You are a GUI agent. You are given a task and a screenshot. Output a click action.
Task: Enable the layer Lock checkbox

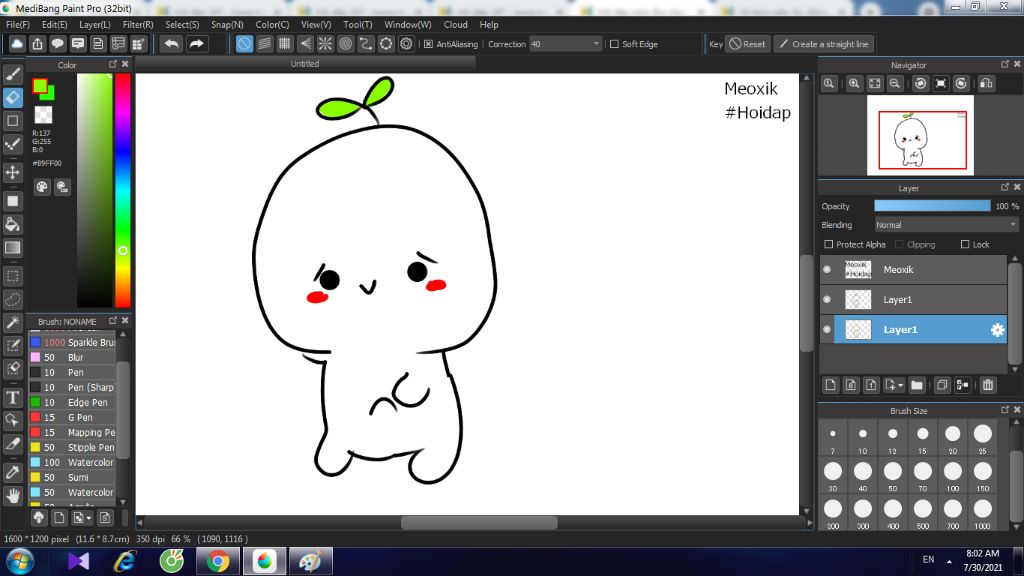click(965, 244)
